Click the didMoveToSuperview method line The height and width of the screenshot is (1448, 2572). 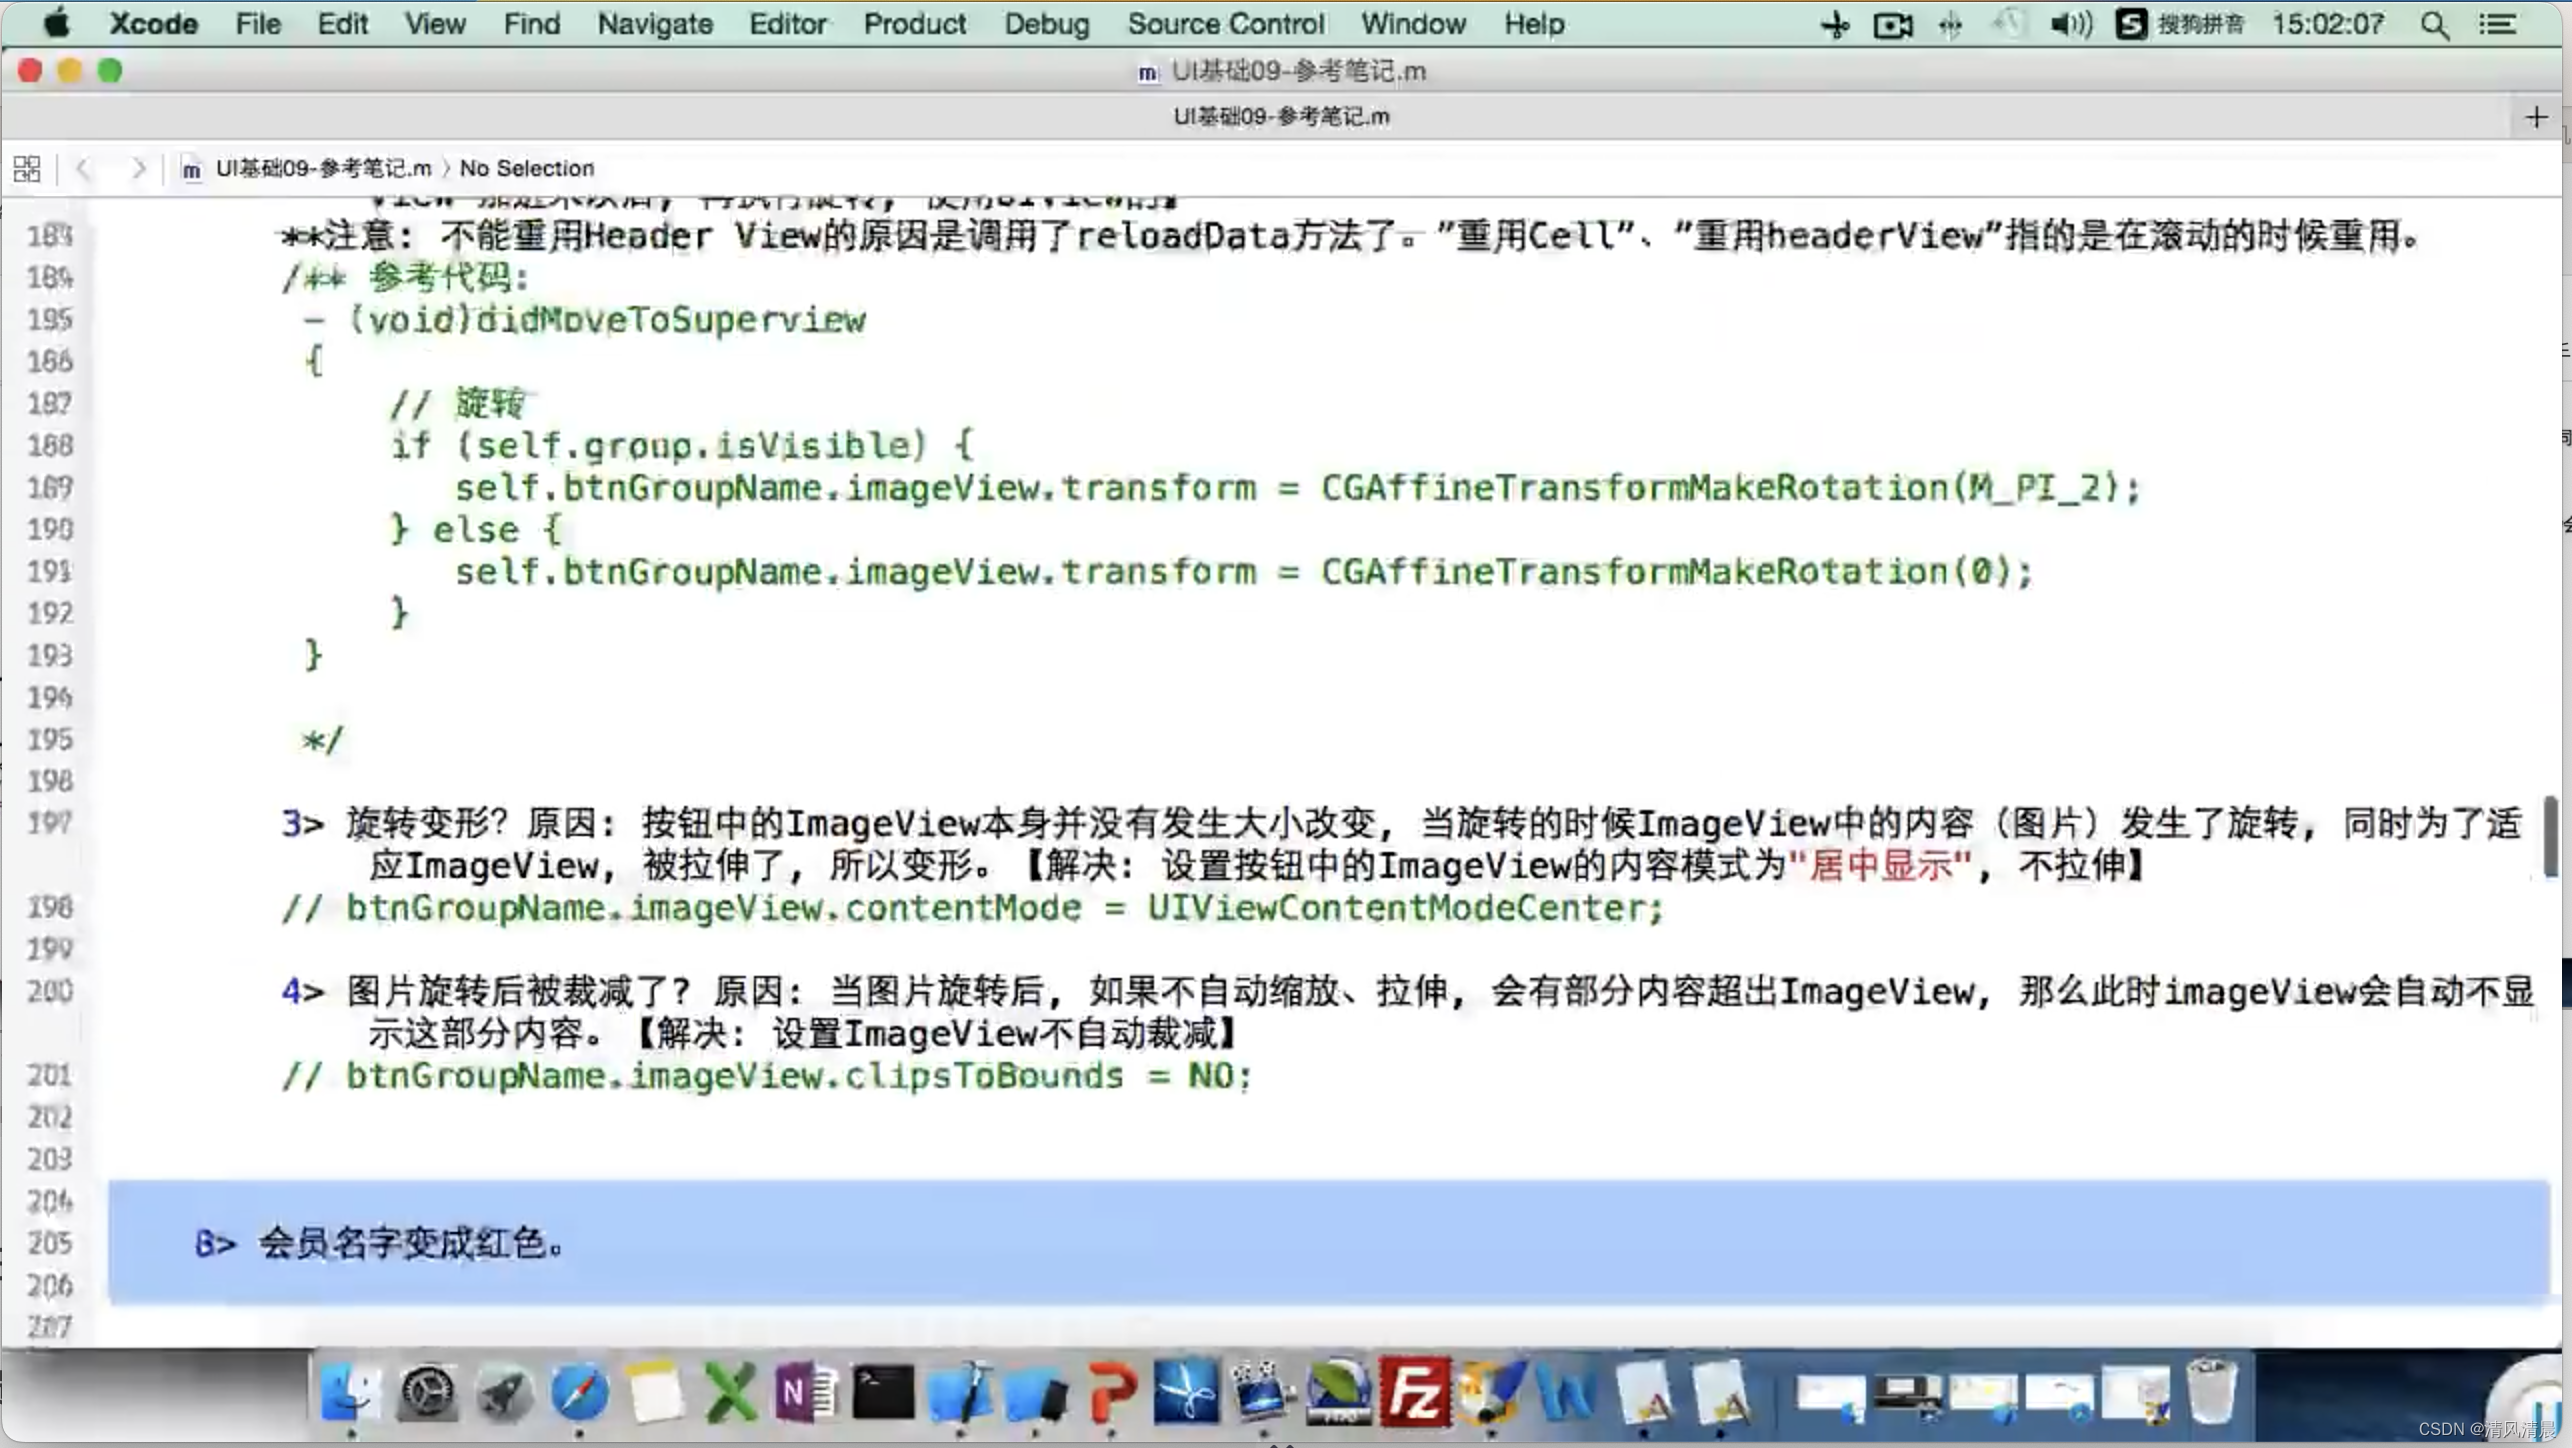point(586,320)
